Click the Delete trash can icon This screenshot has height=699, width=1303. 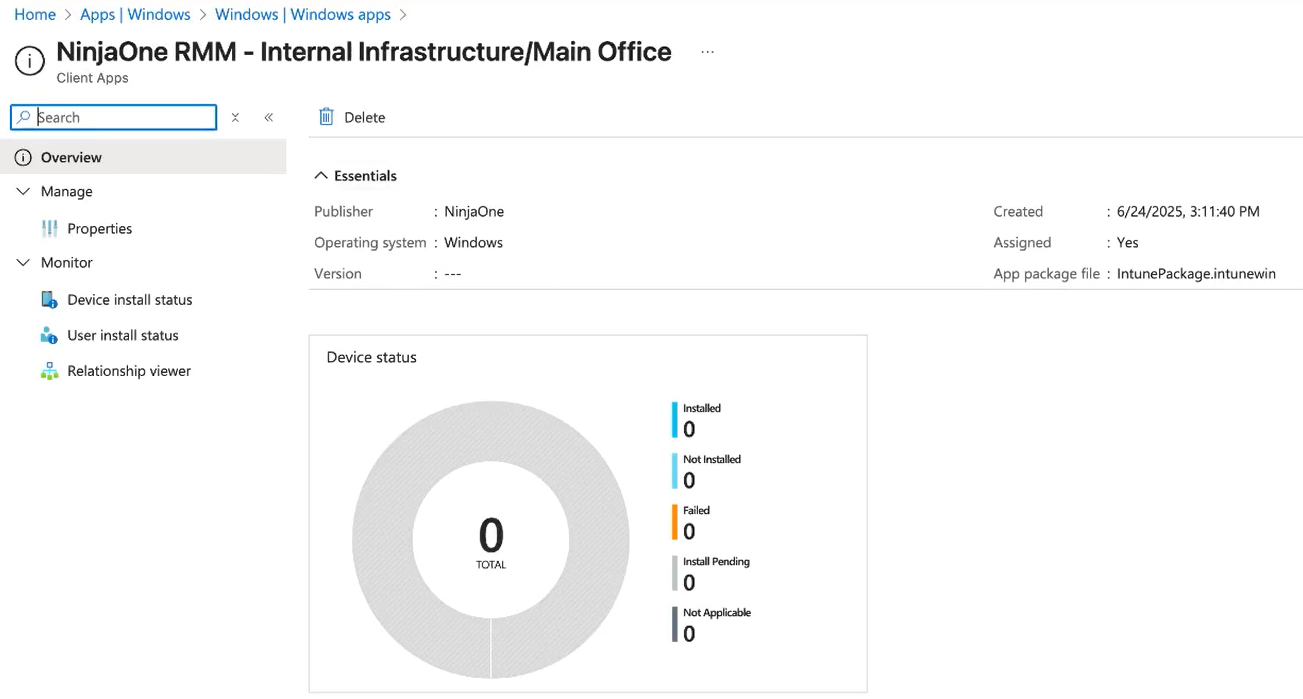point(326,117)
